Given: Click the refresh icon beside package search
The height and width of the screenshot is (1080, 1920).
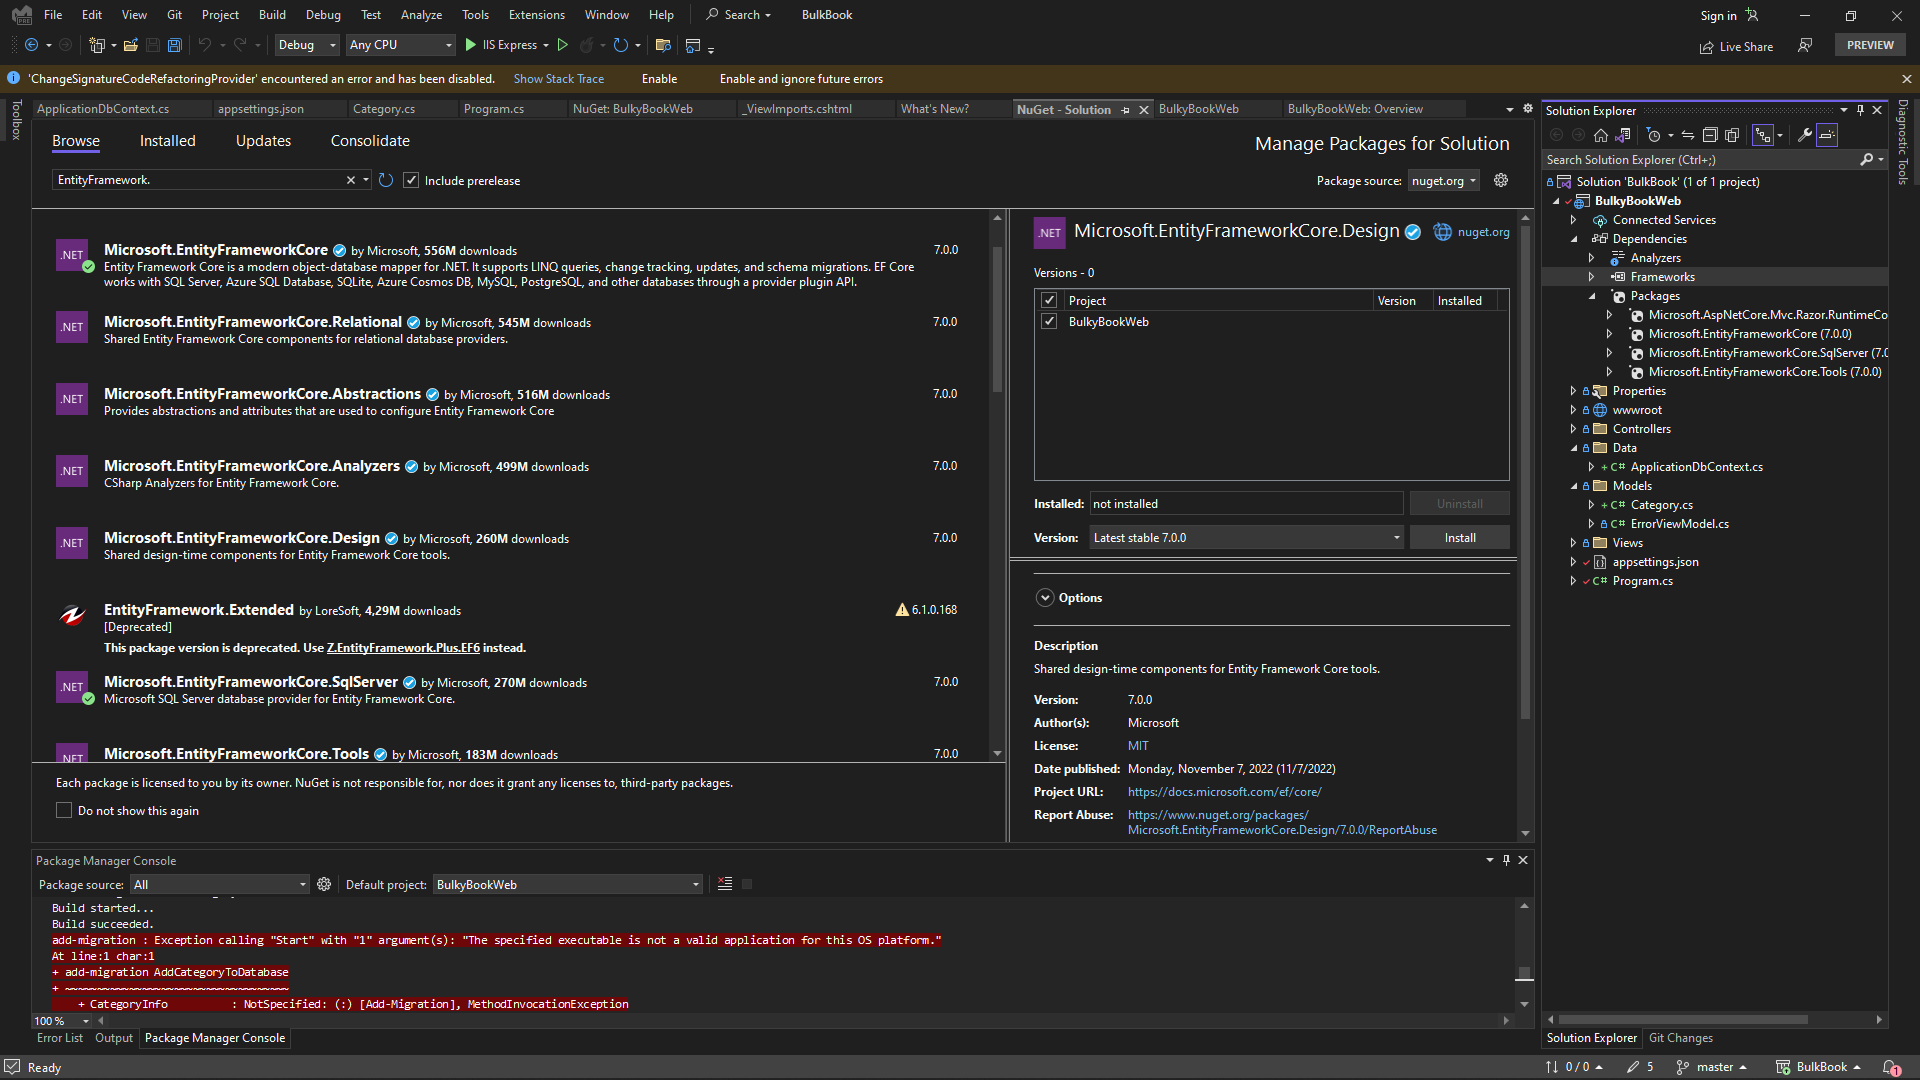Looking at the screenshot, I should tap(386, 180).
